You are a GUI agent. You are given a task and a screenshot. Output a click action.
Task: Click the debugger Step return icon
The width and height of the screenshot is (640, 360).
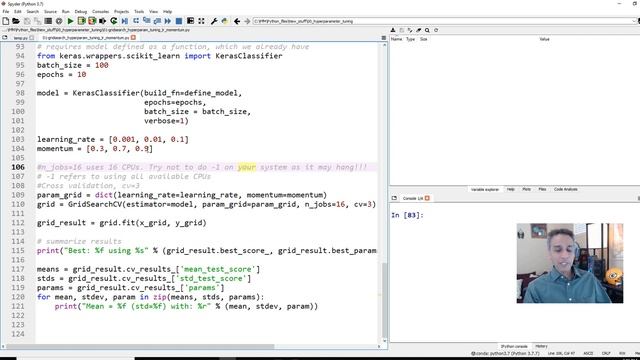tap(157, 21)
